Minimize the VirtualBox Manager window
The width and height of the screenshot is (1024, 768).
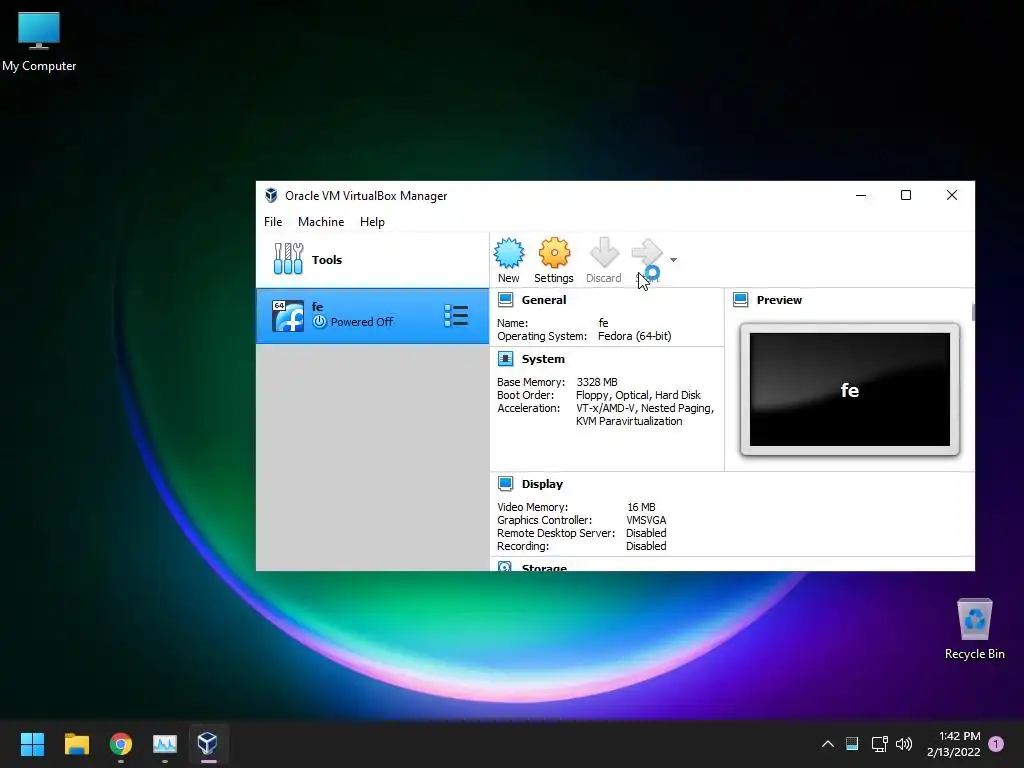pos(861,195)
